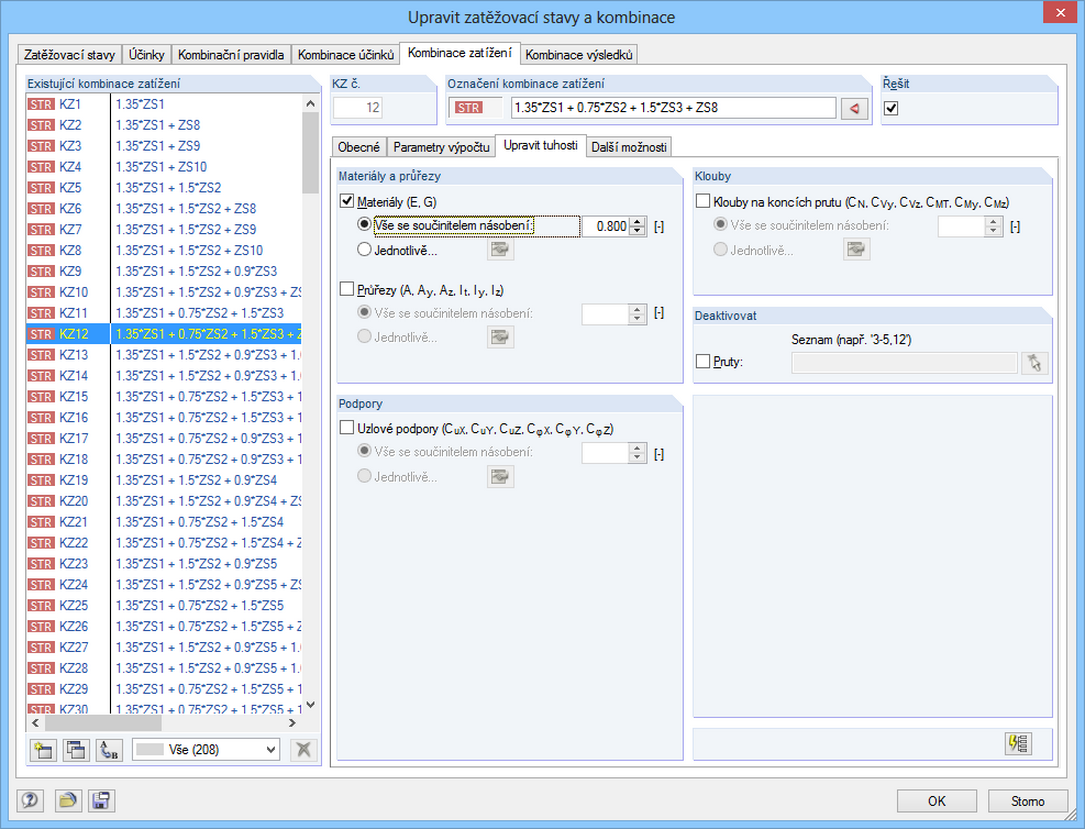This screenshot has height=829, width=1085.
Task: Select row KZ19 '1.35*ZS1 + 1.5*ZS2 + 0.9*ZS4'
Action: pyautogui.click(x=164, y=480)
